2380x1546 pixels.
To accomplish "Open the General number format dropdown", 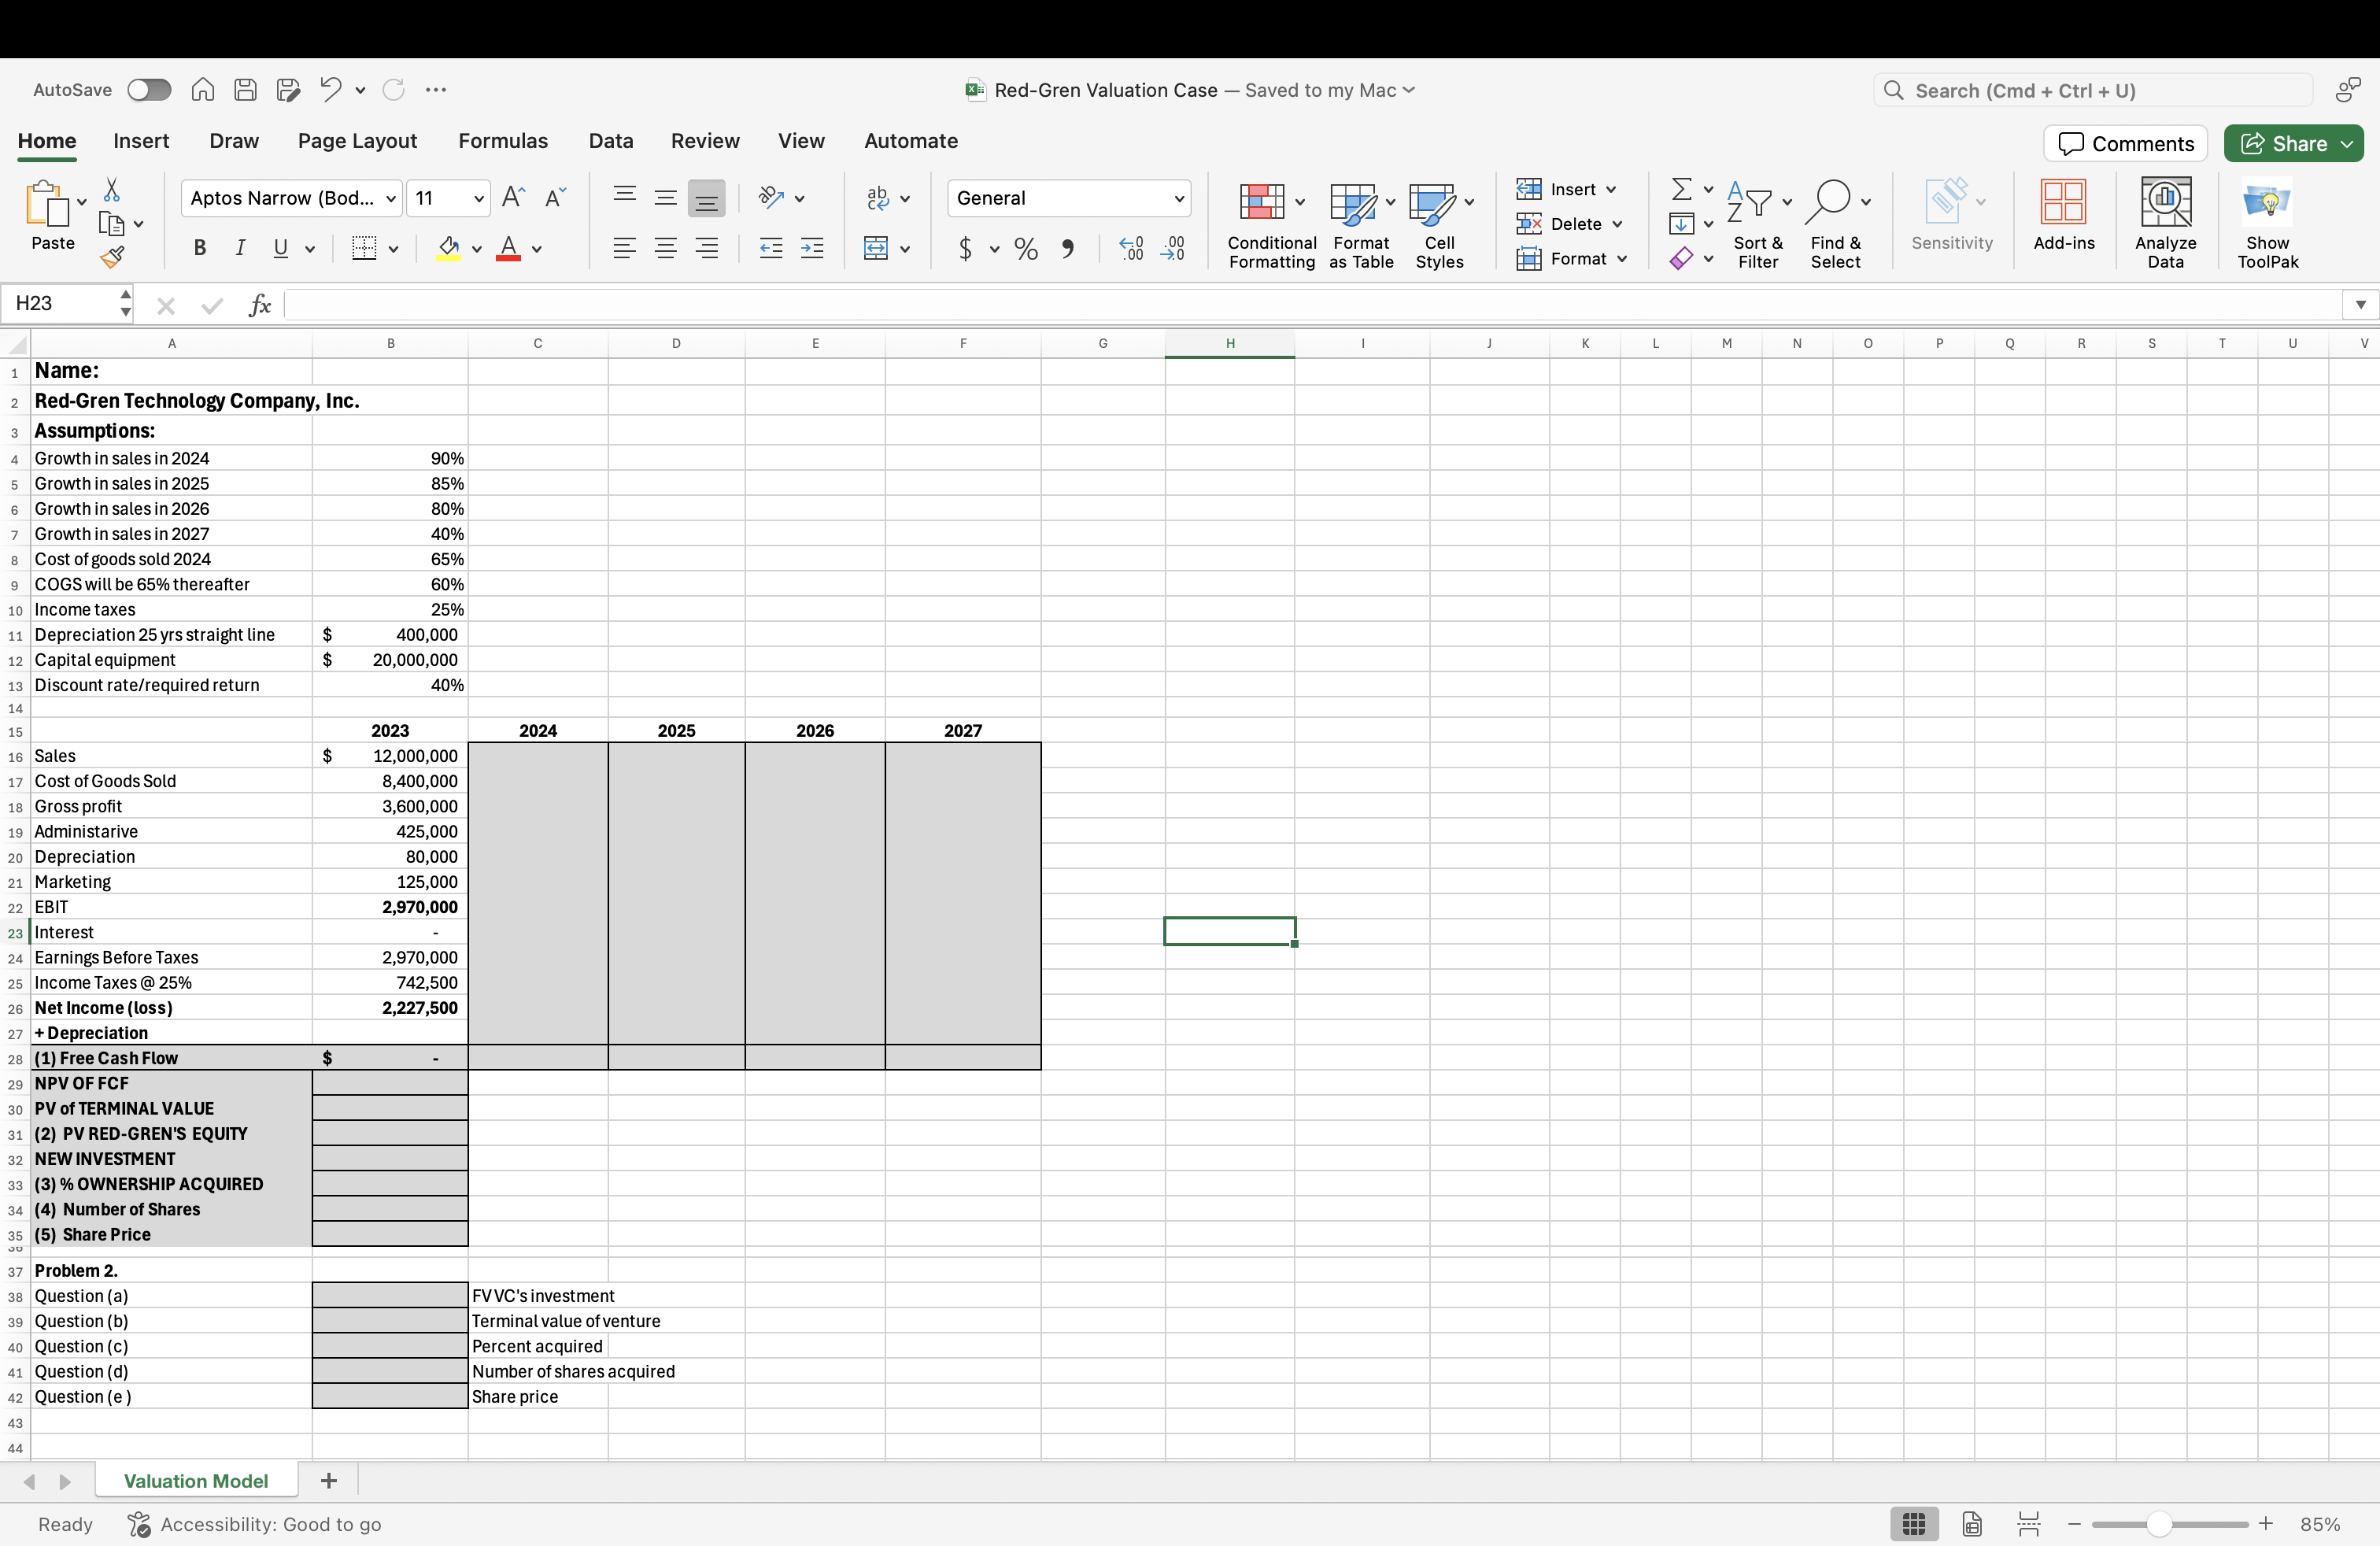I will [1179, 198].
